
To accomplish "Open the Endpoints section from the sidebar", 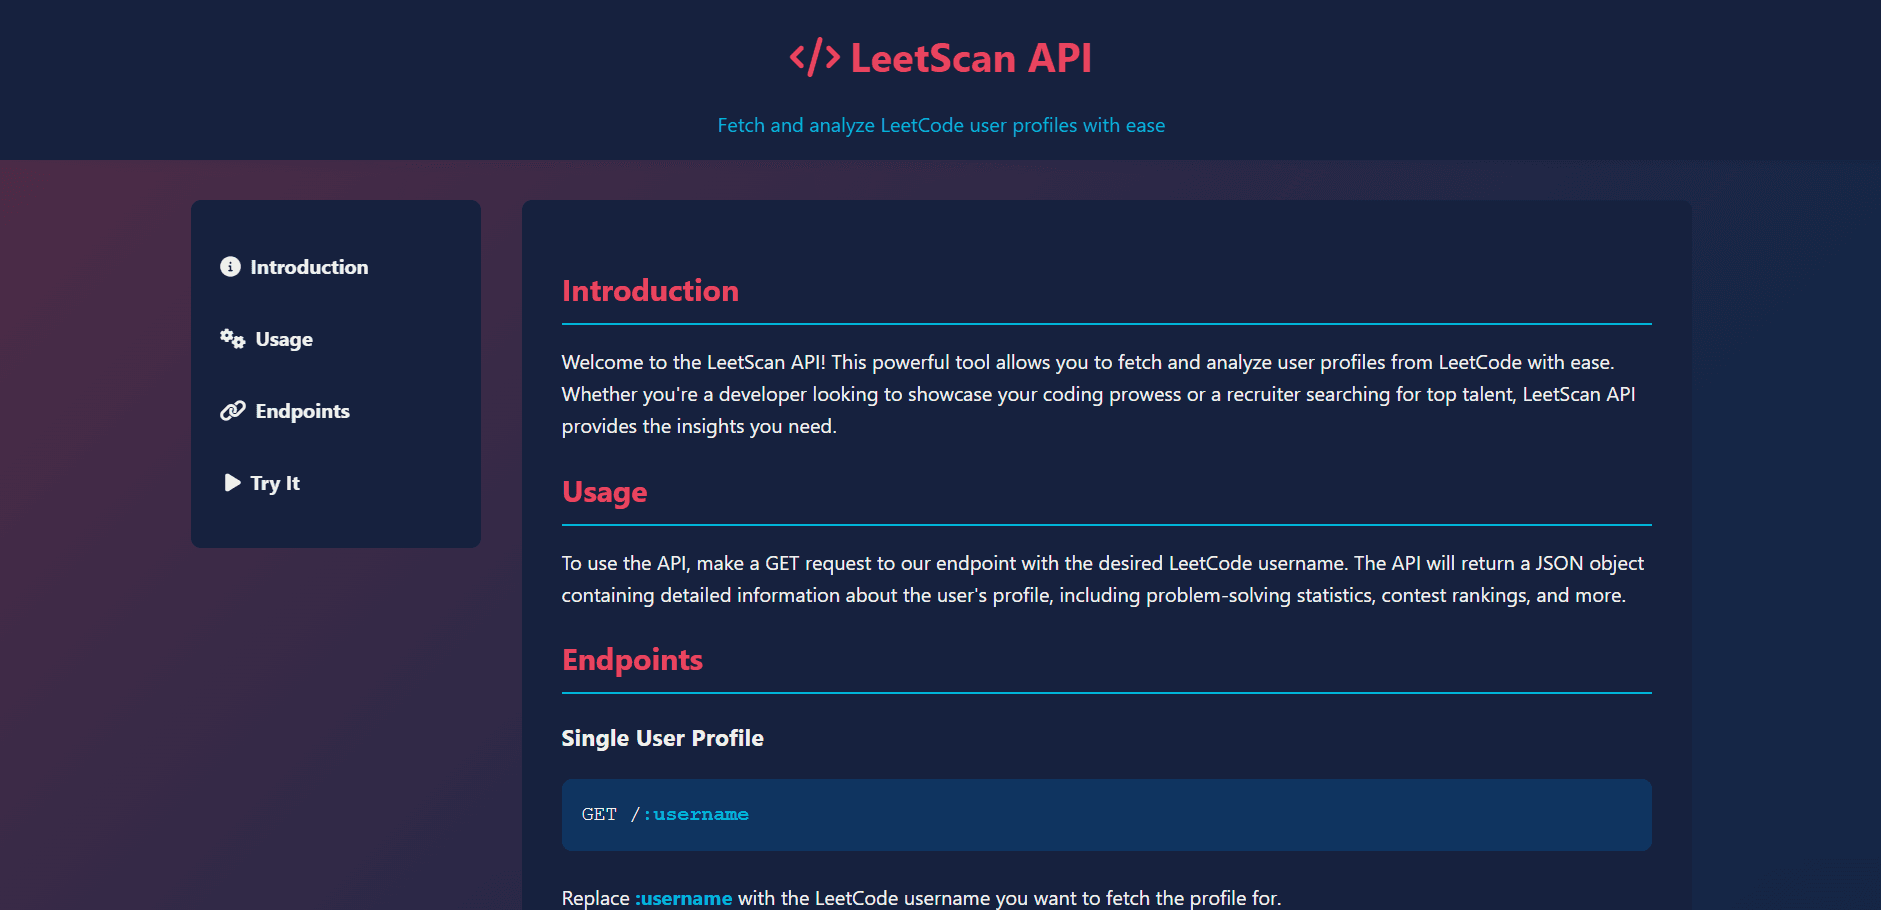I will click(301, 410).
